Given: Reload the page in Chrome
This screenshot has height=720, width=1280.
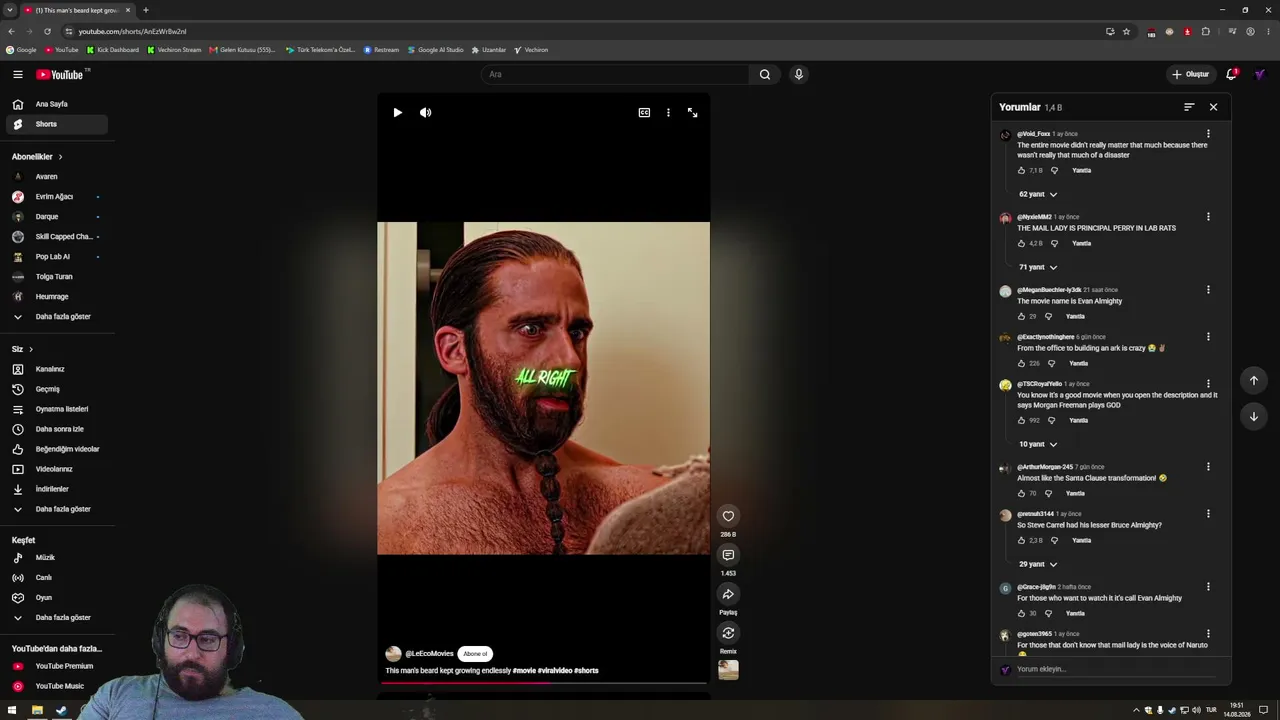Looking at the screenshot, I should 47,31.
